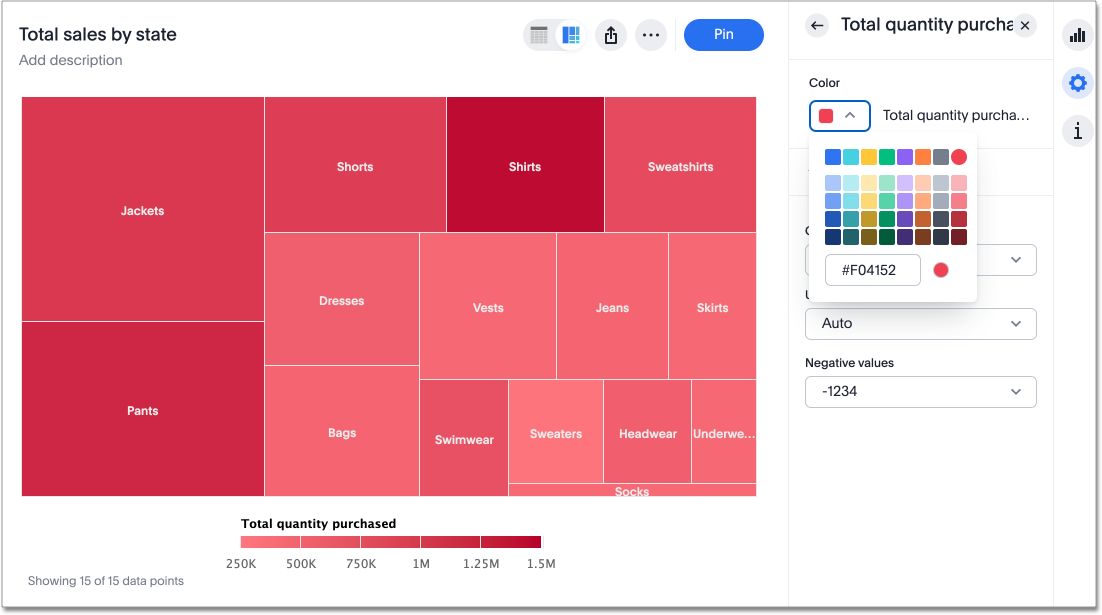
Task: Open the more options ellipsis menu
Action: coord(651,35)
